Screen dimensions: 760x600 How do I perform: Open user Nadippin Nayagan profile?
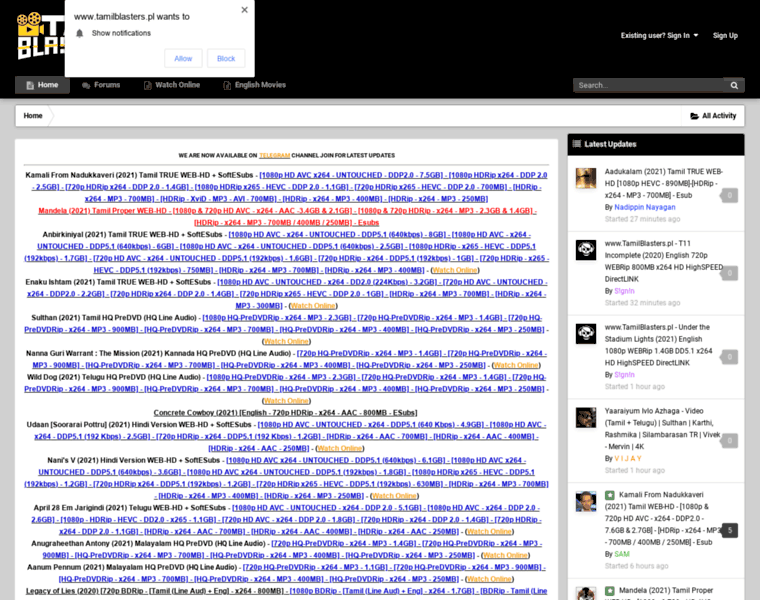645,207
